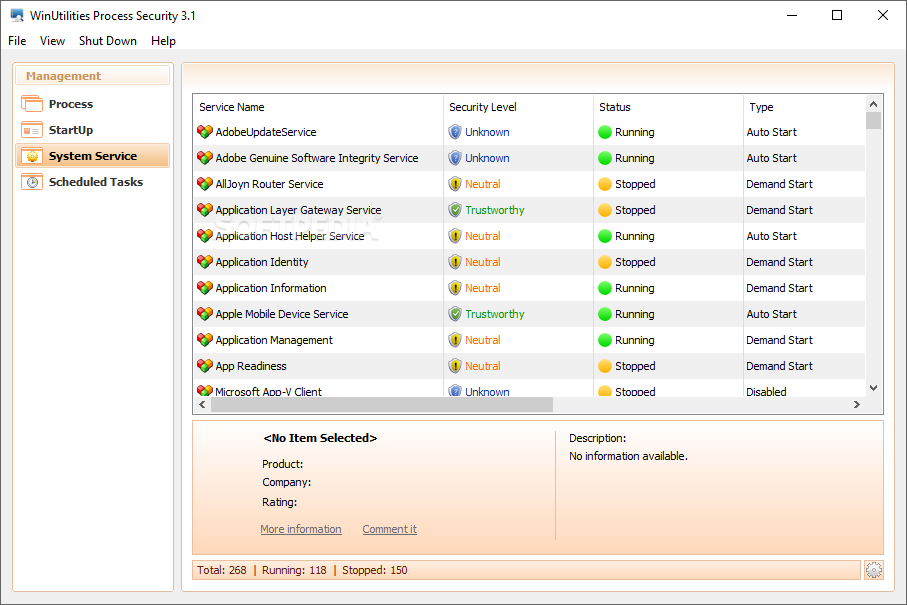Open the View menu
Viewport: 907px width, 605px height.
point(52,41)
